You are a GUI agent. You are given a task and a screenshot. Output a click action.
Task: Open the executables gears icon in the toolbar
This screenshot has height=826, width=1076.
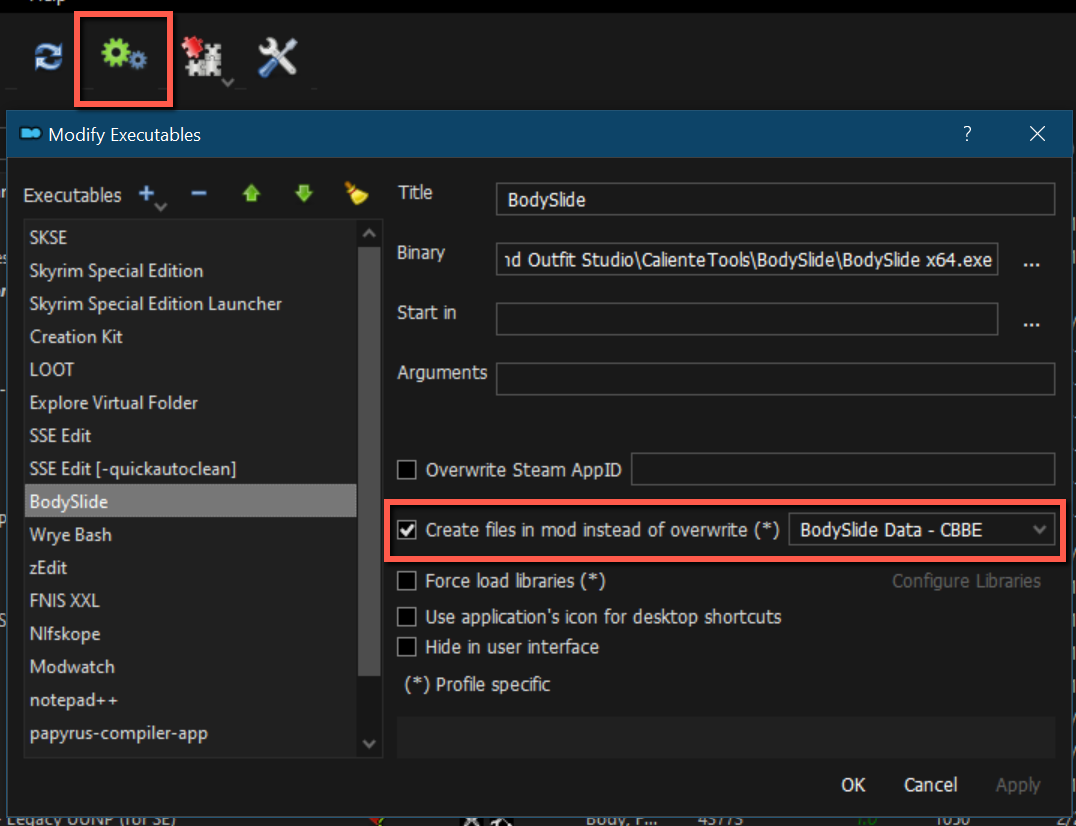pos(124,55)
